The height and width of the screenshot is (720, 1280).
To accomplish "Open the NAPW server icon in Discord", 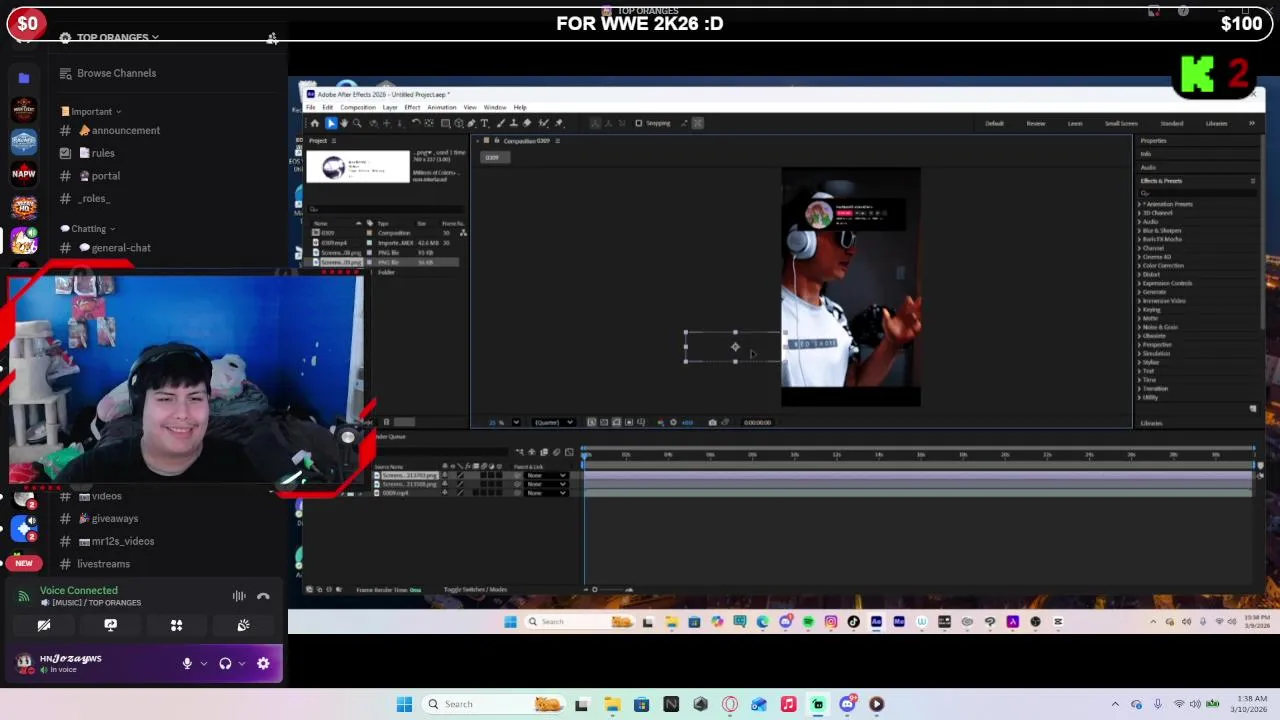I will [x=24, y=173].
